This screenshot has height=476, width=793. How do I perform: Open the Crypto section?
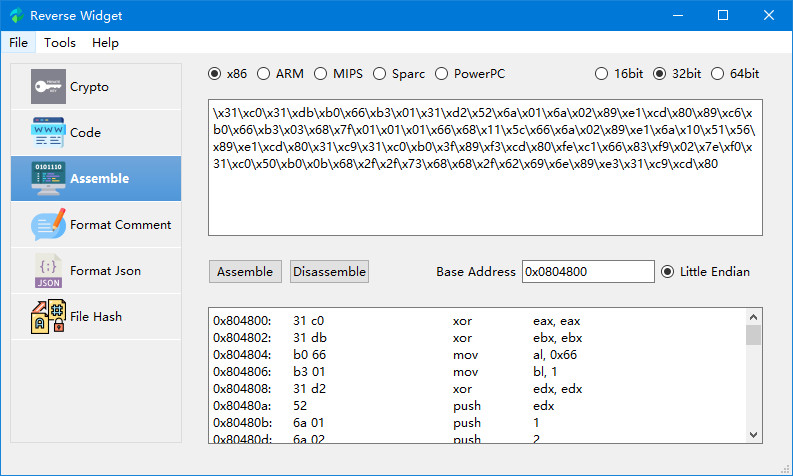pyautogui.click(x=96, y=86)
